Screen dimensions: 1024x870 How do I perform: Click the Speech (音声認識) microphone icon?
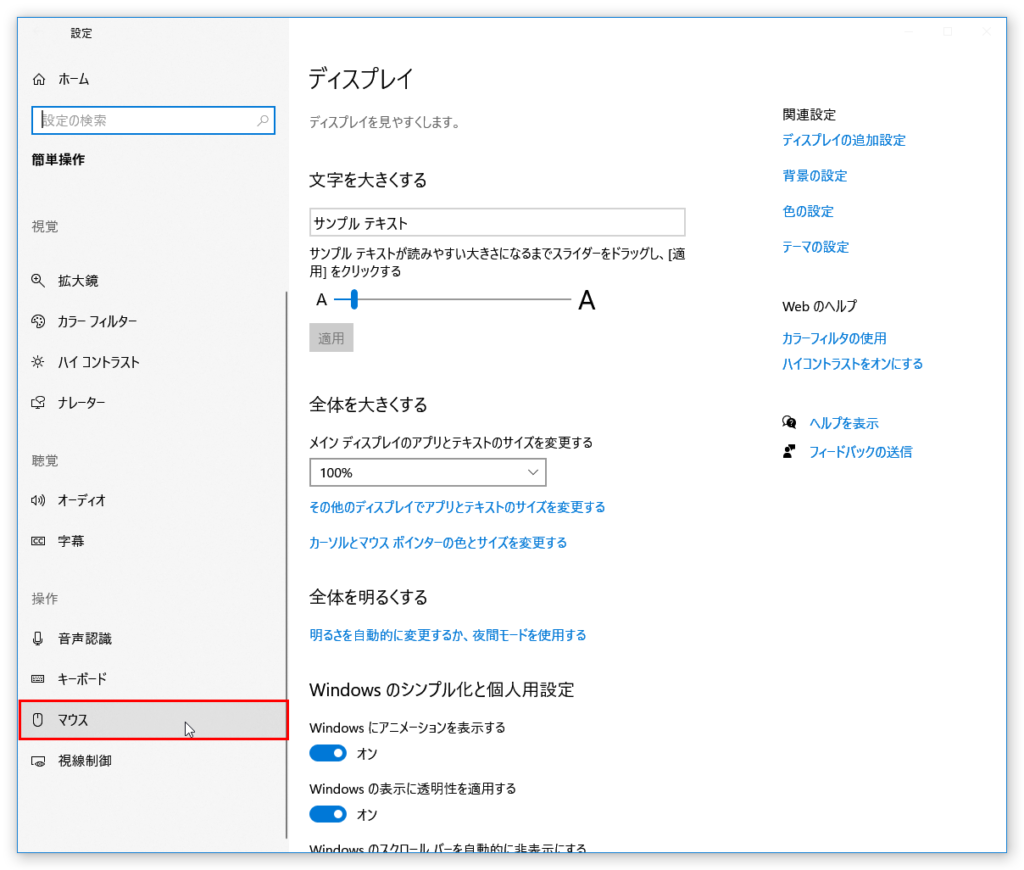(38, 638)
